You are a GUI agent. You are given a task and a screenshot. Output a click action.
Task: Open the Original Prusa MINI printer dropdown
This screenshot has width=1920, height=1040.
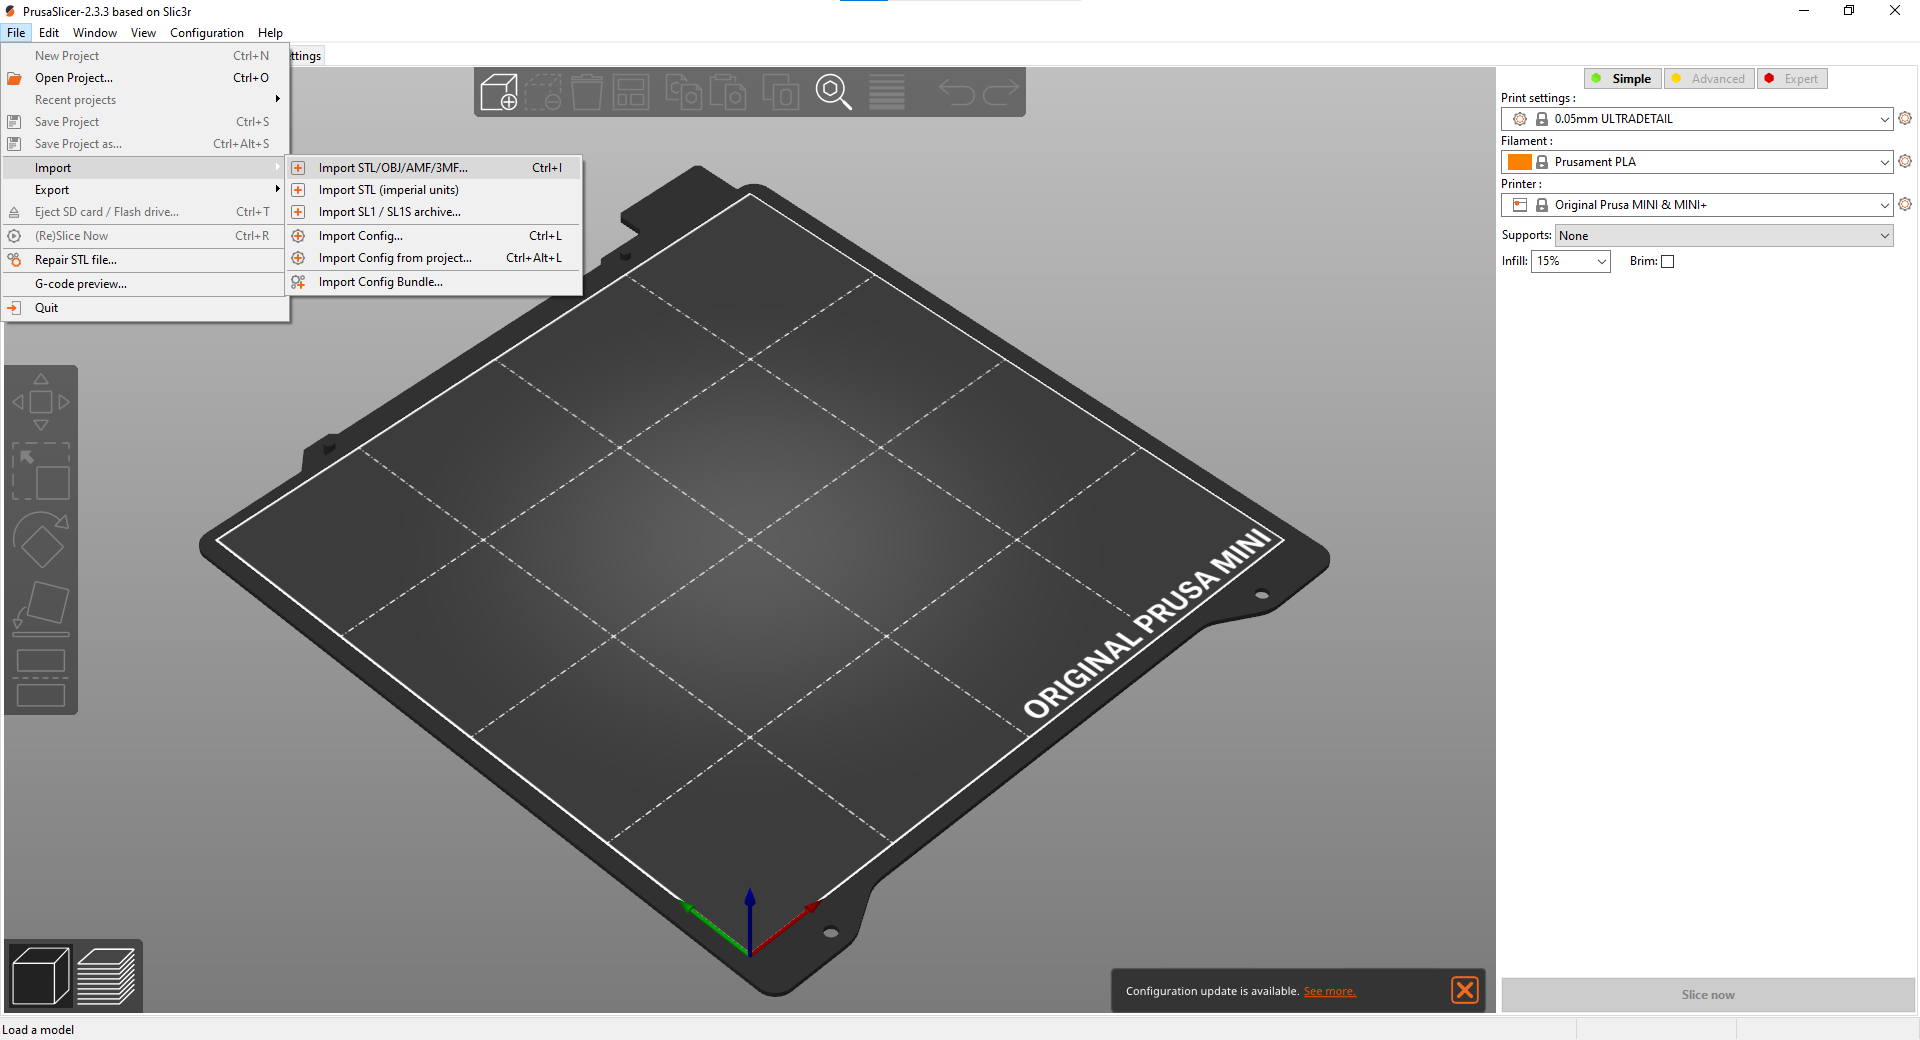tap(1697, 205)
